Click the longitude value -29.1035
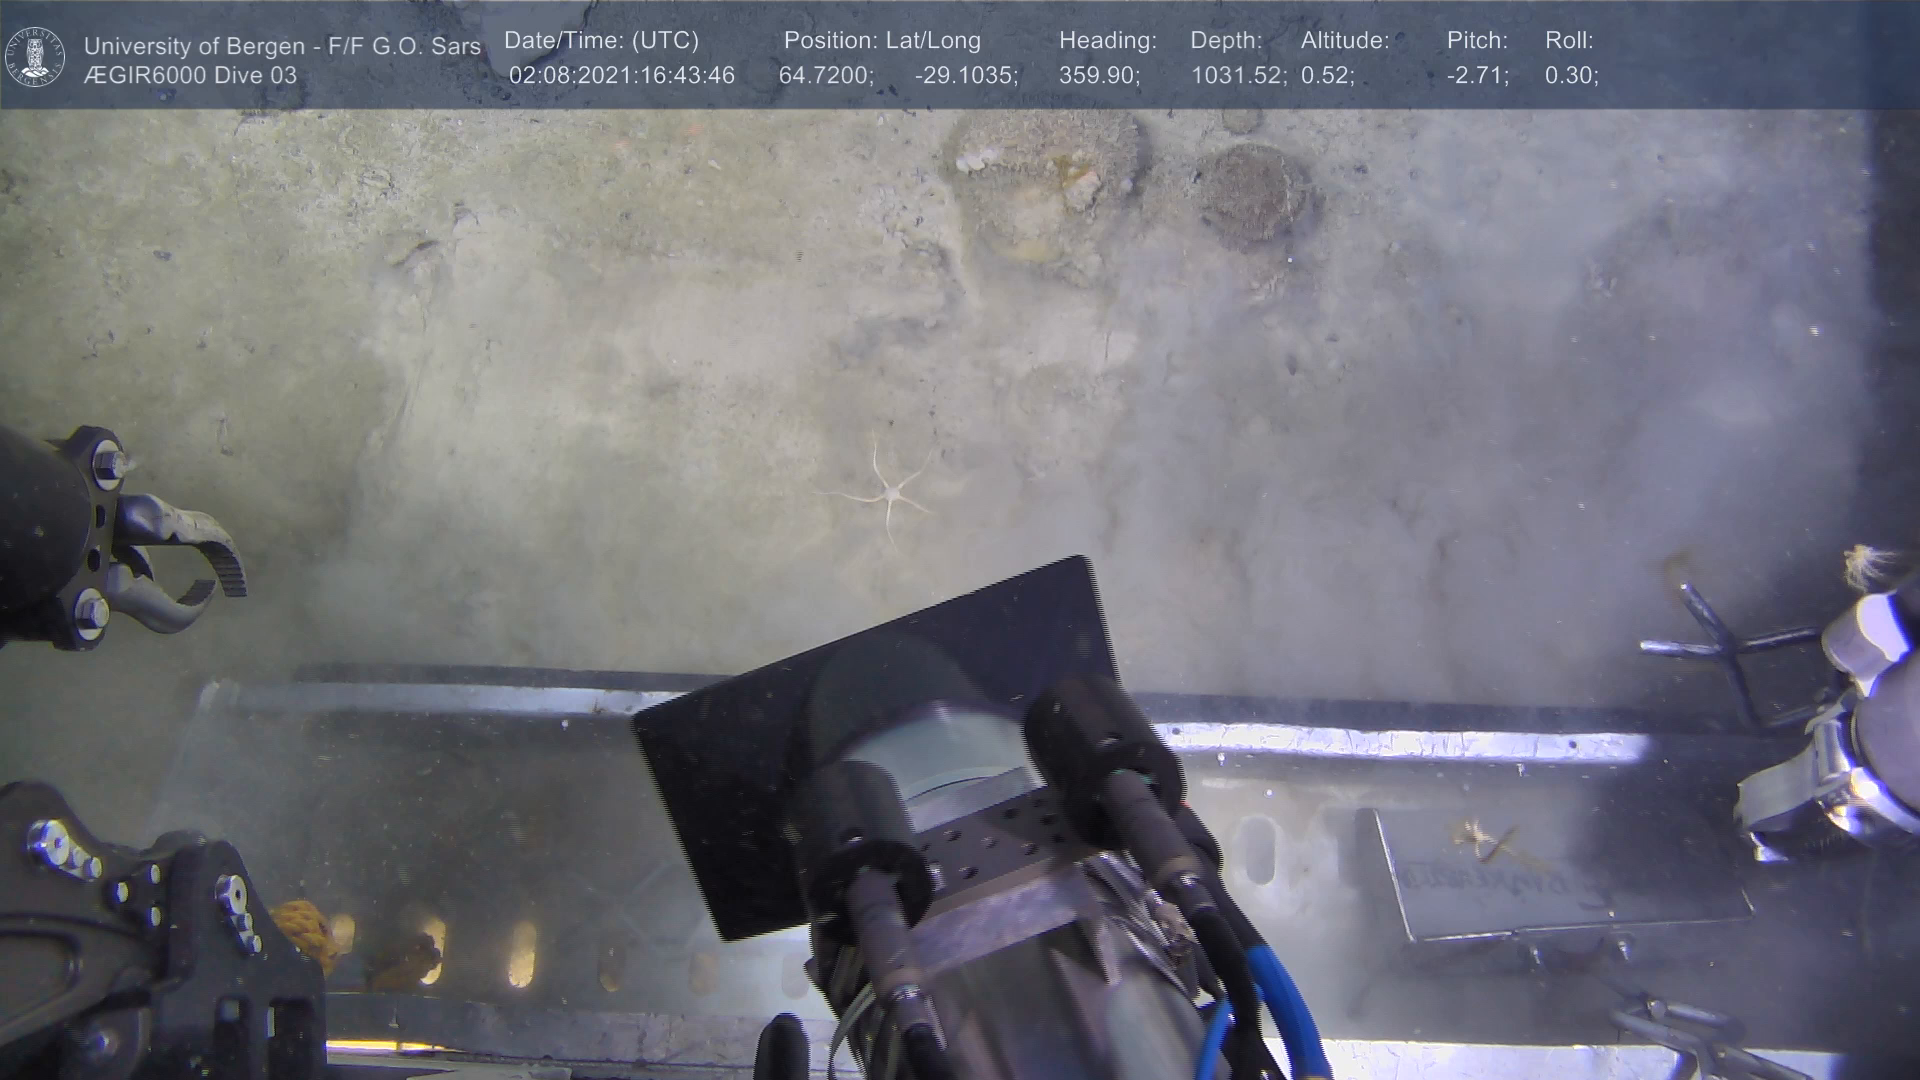The image size is (1920, 1080). click(966, 76)
